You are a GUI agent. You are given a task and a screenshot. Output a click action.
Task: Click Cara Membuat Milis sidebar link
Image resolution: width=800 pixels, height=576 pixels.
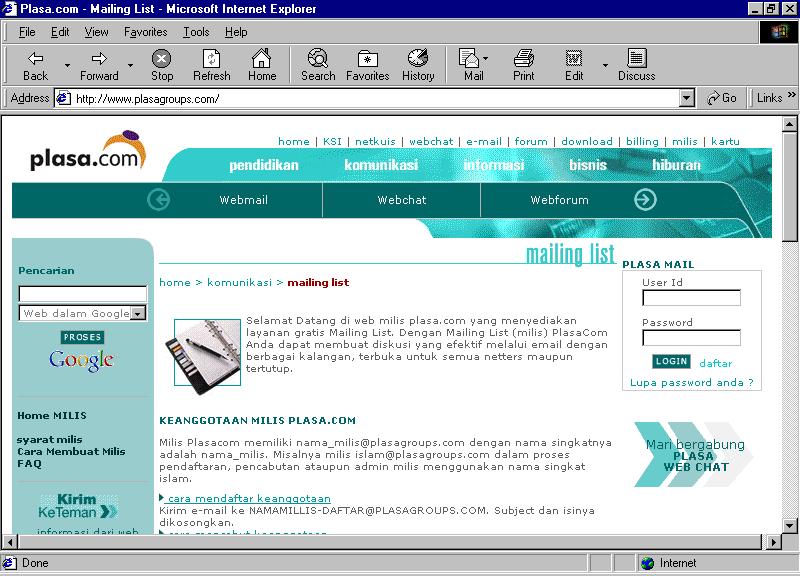(71, 452)
